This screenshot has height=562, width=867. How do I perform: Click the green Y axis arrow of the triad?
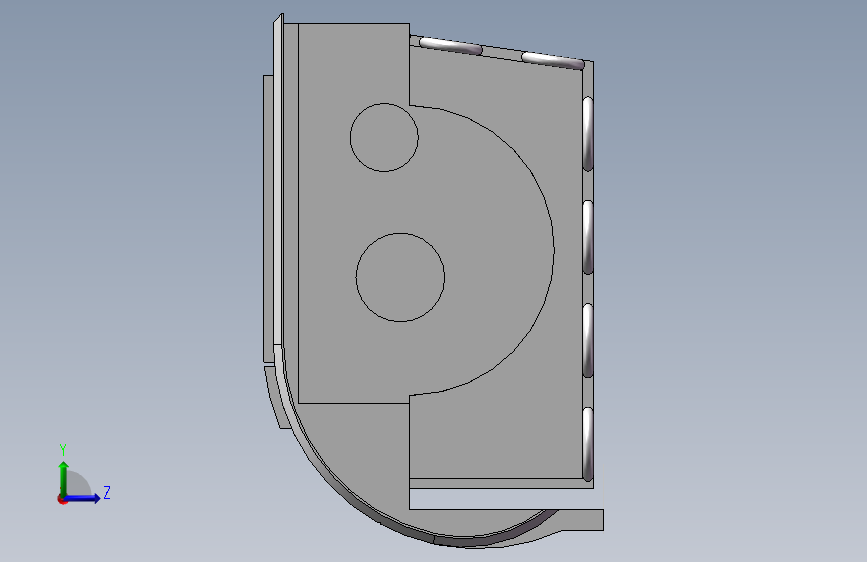(64, 478)
